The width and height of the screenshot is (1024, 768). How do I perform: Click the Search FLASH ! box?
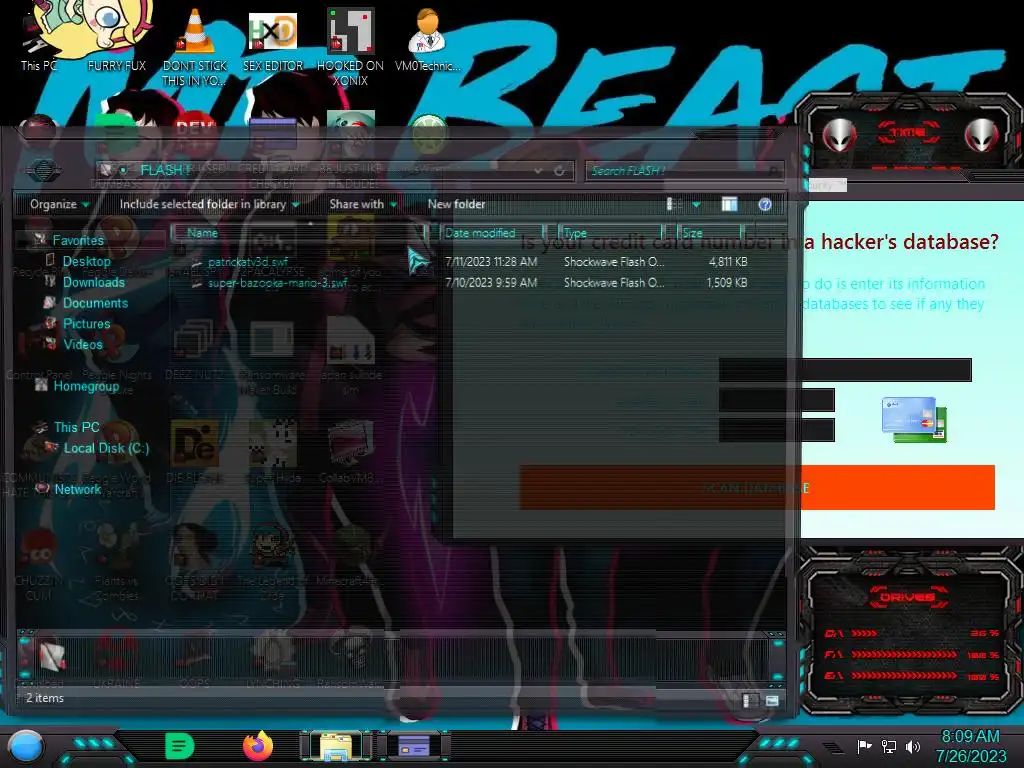tap(684, 171)
